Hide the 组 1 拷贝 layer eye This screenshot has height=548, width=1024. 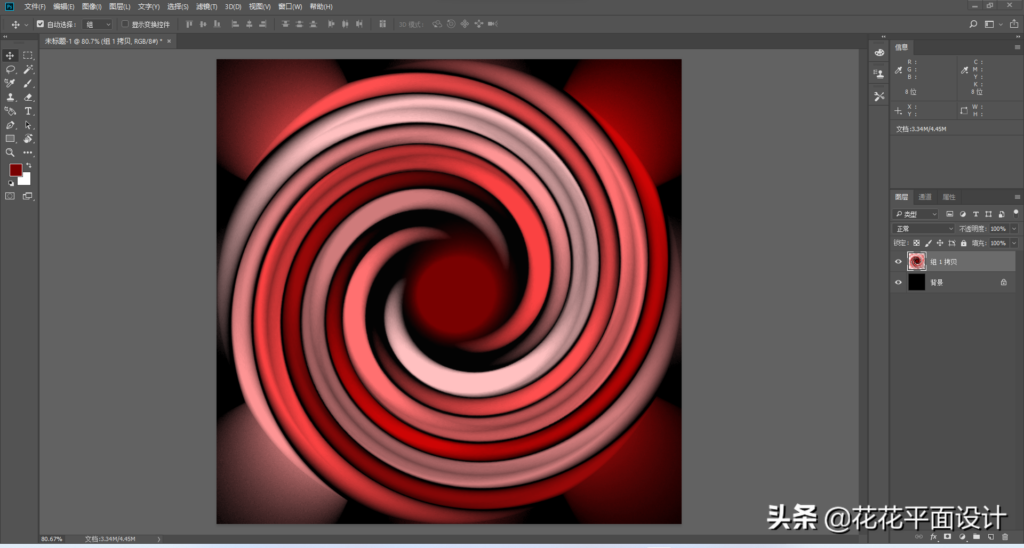tap(898, 262)
